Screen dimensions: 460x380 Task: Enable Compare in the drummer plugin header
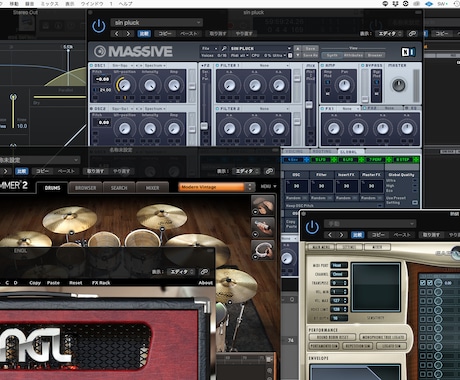click(x=22, y=171)
